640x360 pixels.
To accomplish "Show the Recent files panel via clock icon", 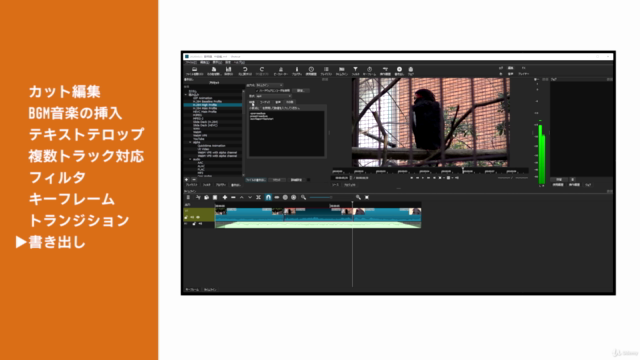I will tap(311, 71).
